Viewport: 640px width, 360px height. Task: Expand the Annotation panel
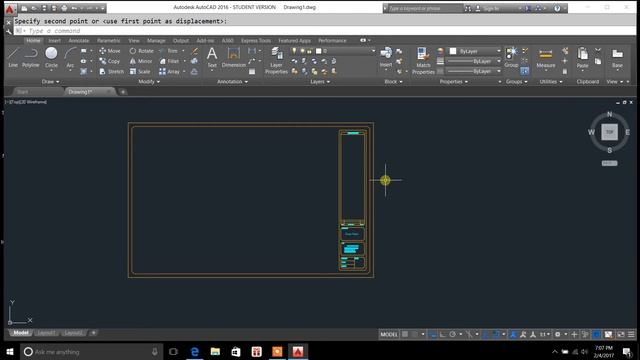(x=232, y=82)
